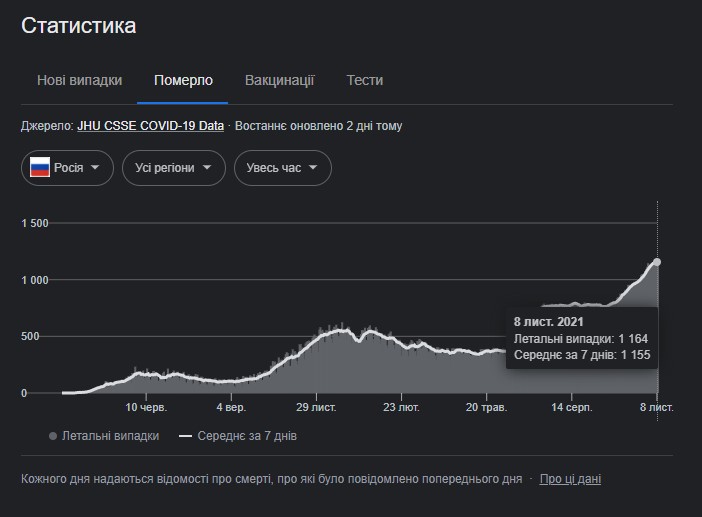Viewport: 702px width, 517px height.
Task: Click the gray dot legend marker
Action: tap(52, 436)
